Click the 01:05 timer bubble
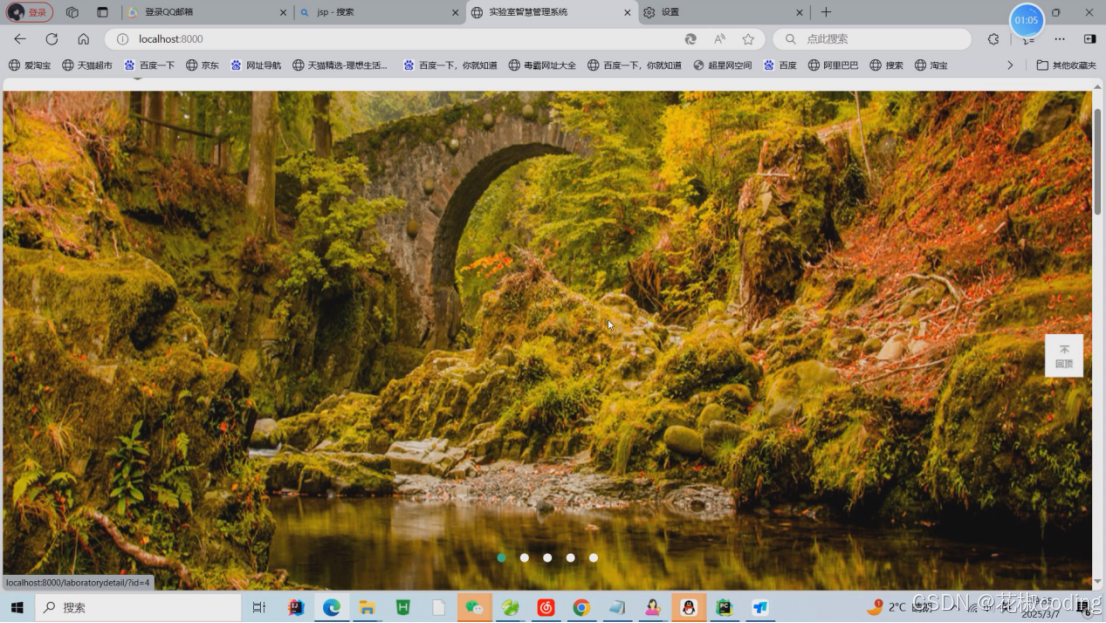Viewport: 1106px width, 623px height. [x=1026, y=20]
